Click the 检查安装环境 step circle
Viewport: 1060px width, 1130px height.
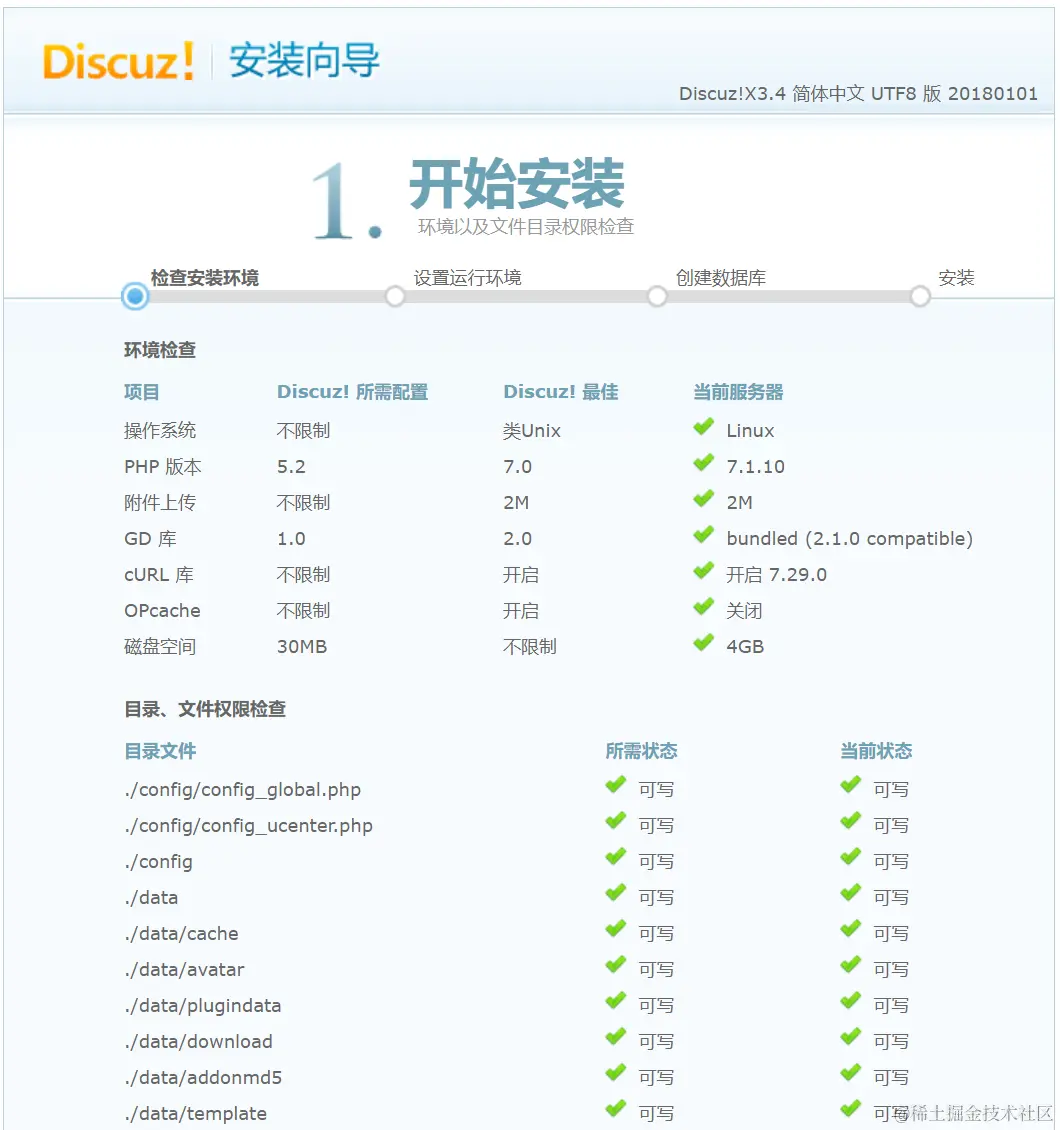[135, 296]
